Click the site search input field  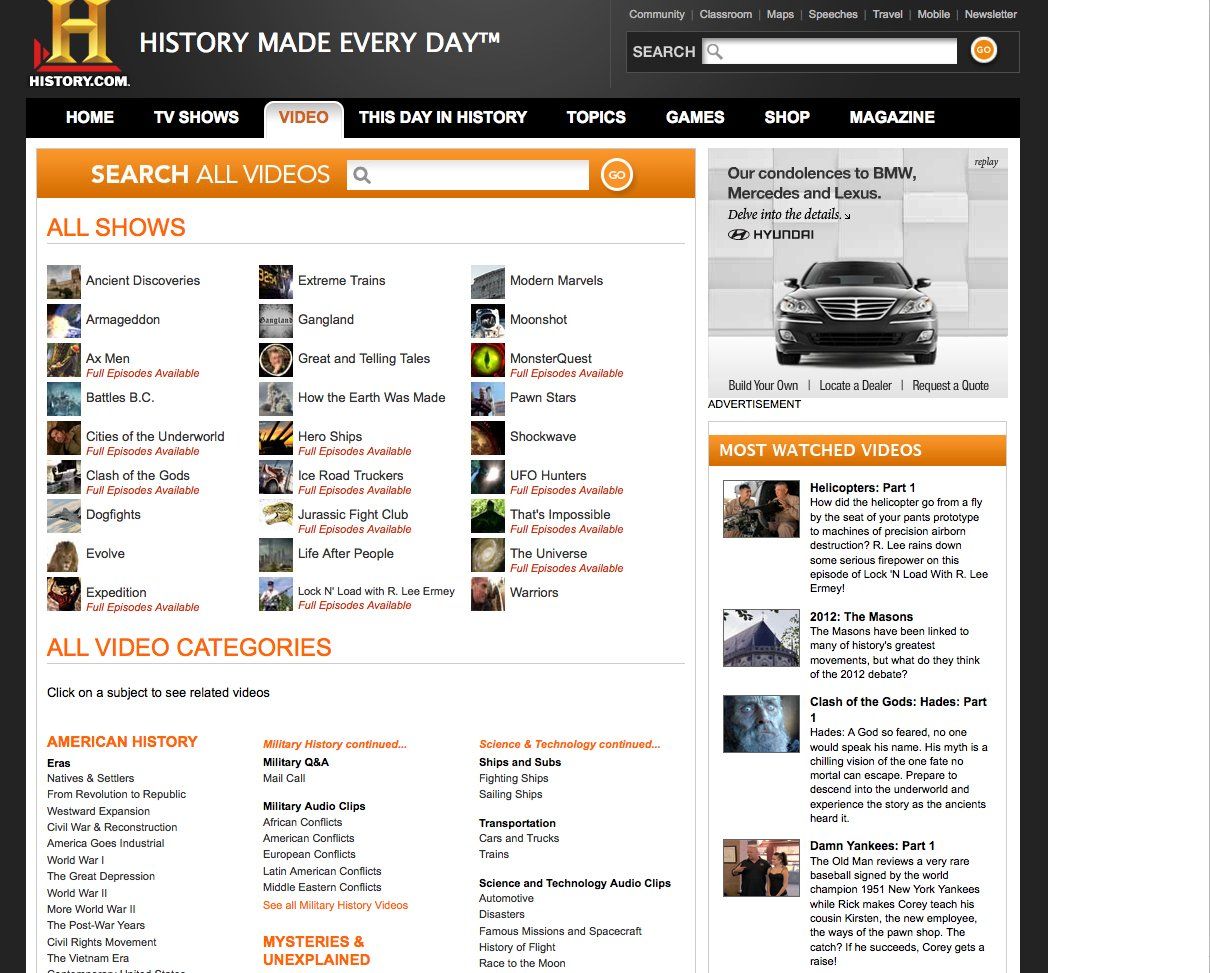pyautogui.click(x=830, y=51)
